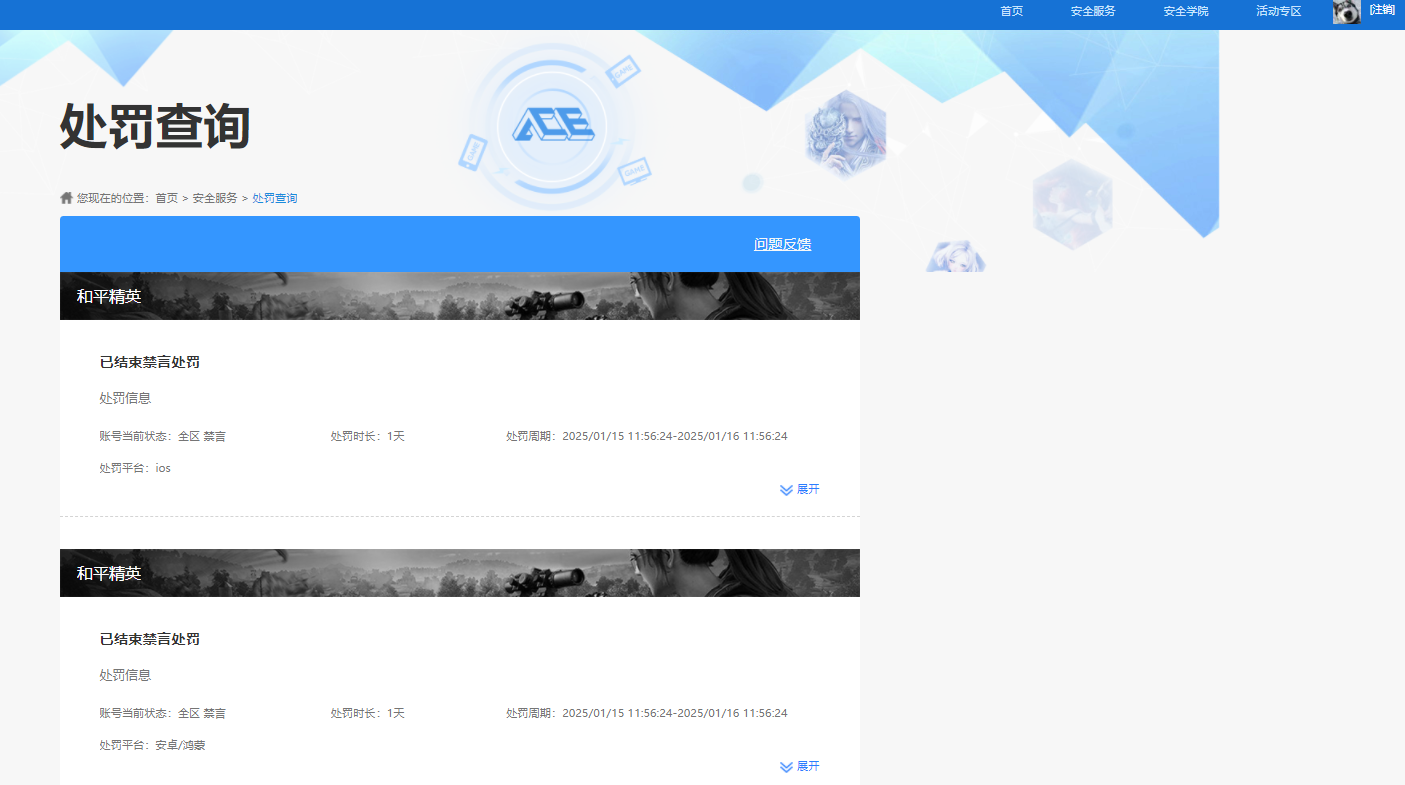Open the 安全服务 top navigation menu
This screenshot has width=1405, height=785.
coord(1092,11)
